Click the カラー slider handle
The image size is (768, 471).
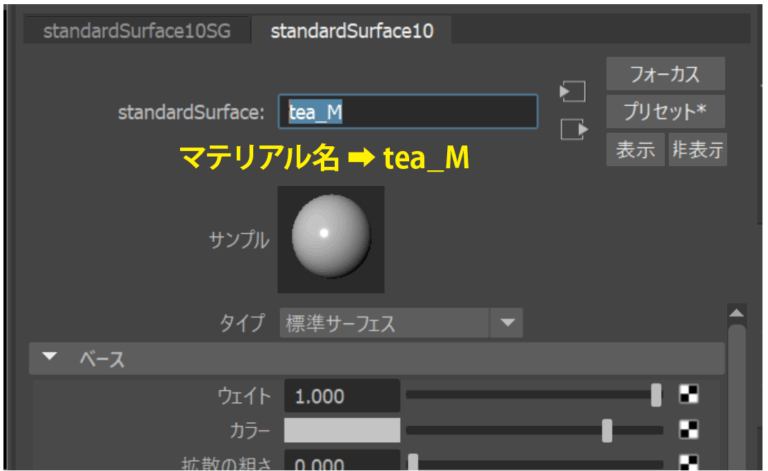(607, 430)
